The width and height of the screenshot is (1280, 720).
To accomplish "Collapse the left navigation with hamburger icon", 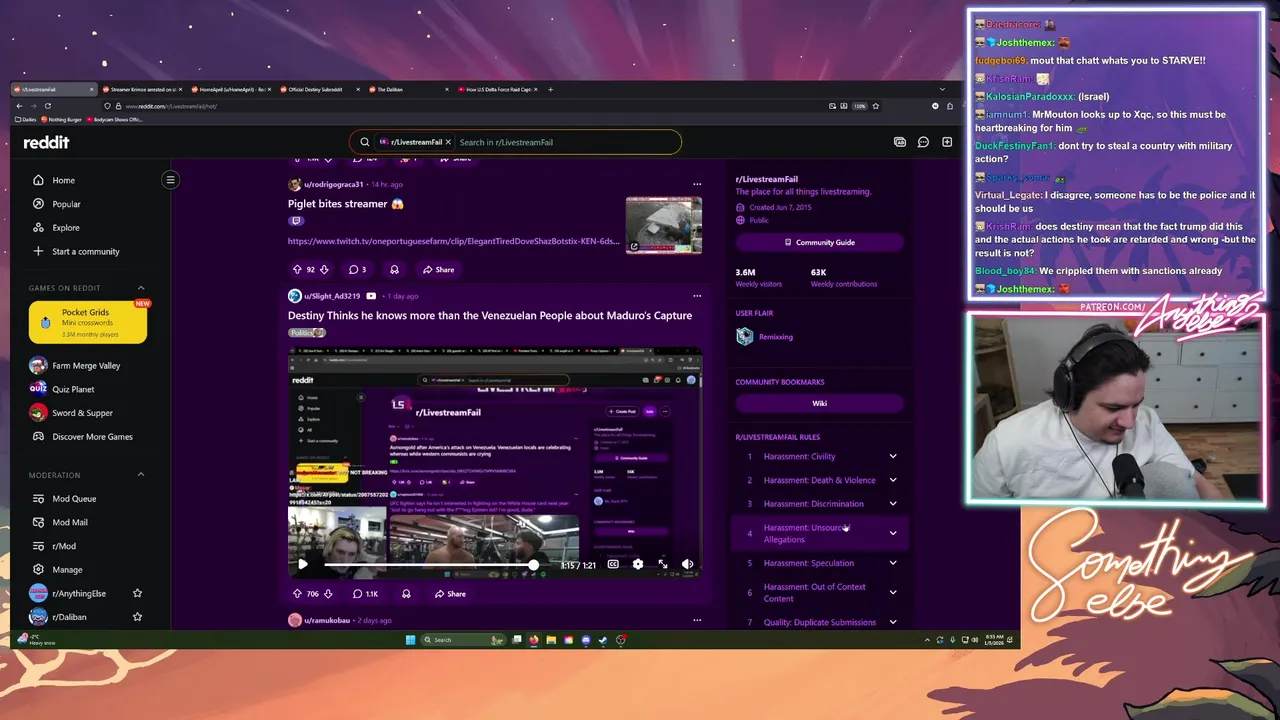I will (170, 180).
